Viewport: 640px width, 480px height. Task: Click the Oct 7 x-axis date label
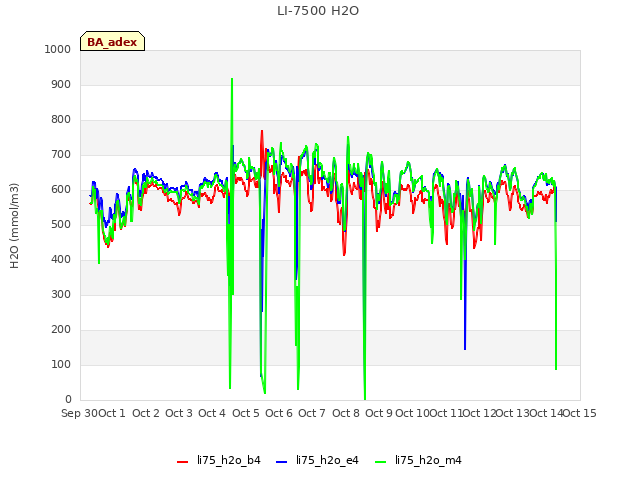(x=312, y=413)
